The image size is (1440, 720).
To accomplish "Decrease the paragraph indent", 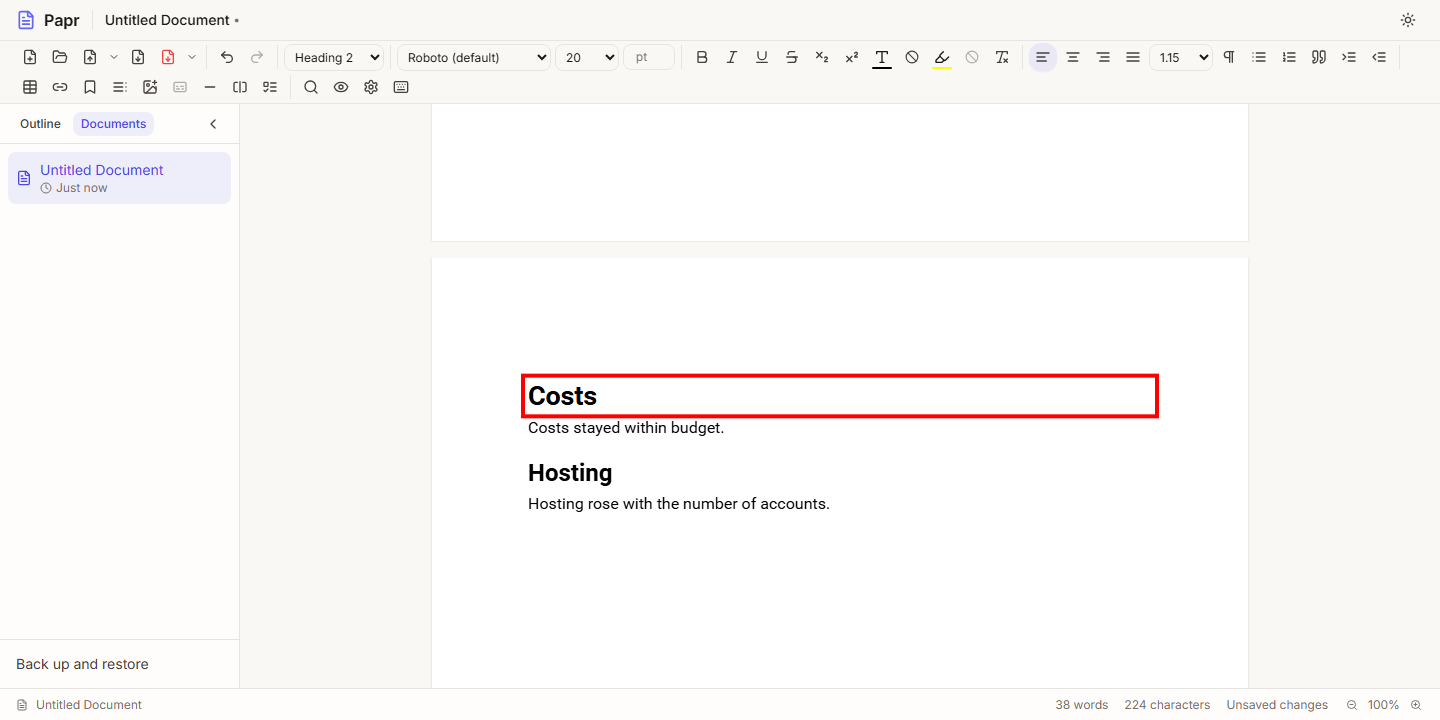I will click(1379, 57).
